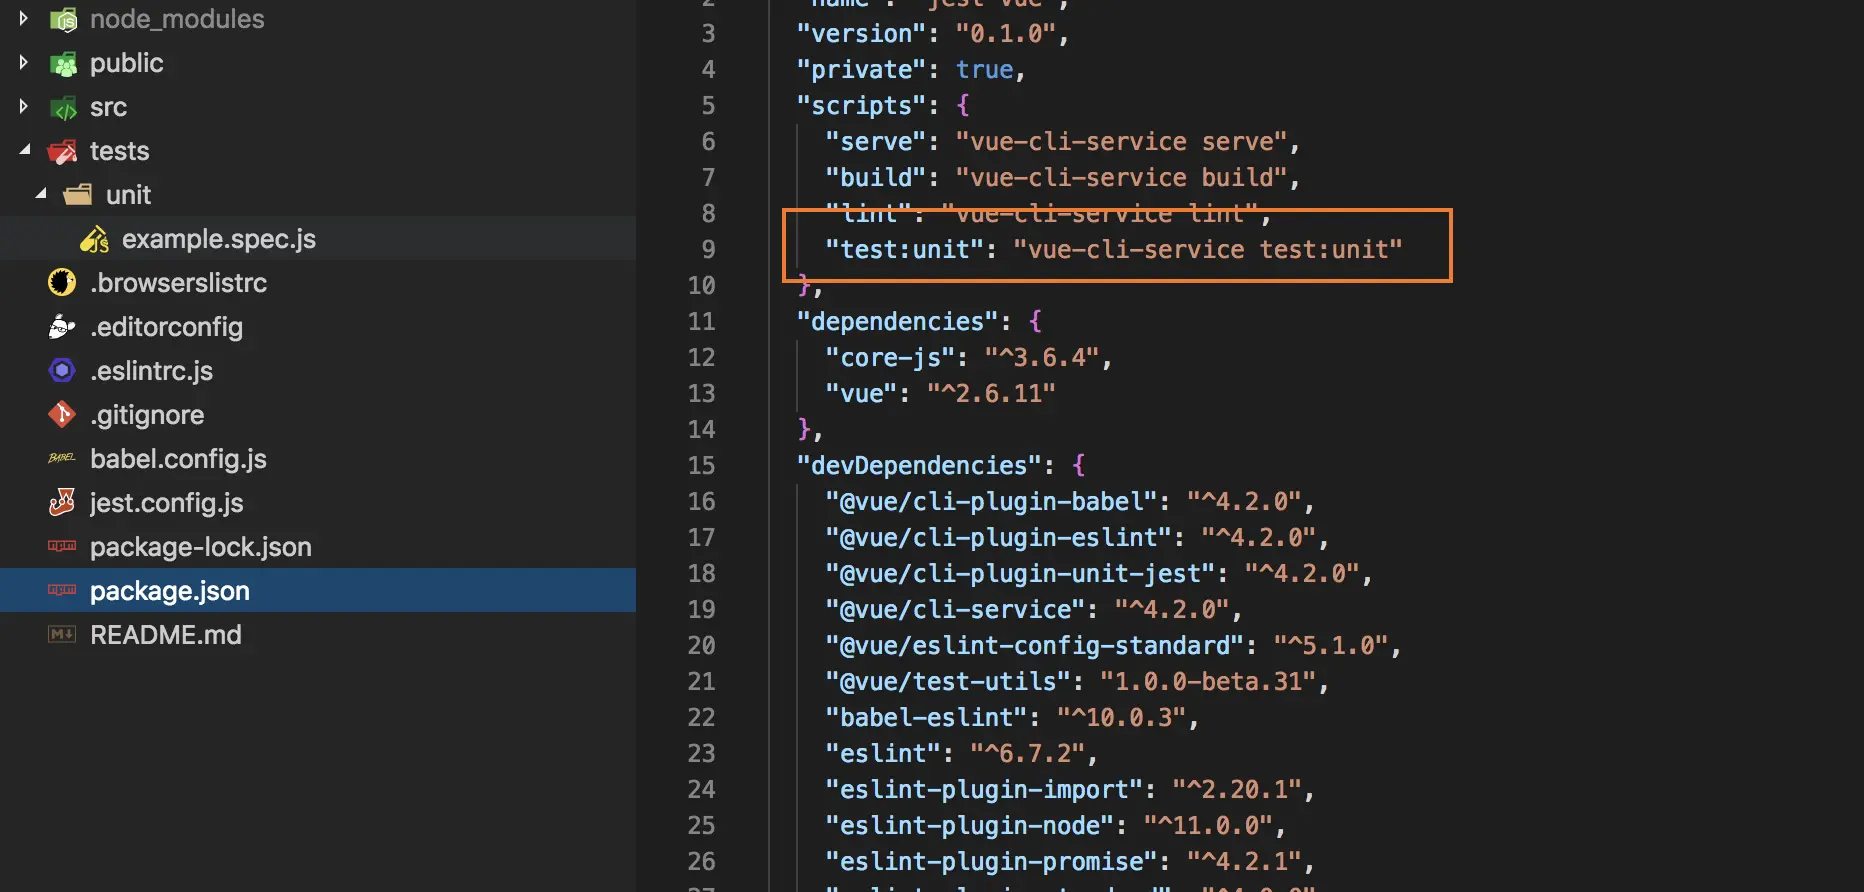Click the "0.1.0" version value
The image size is (1864, 892).
(1006, 33)
